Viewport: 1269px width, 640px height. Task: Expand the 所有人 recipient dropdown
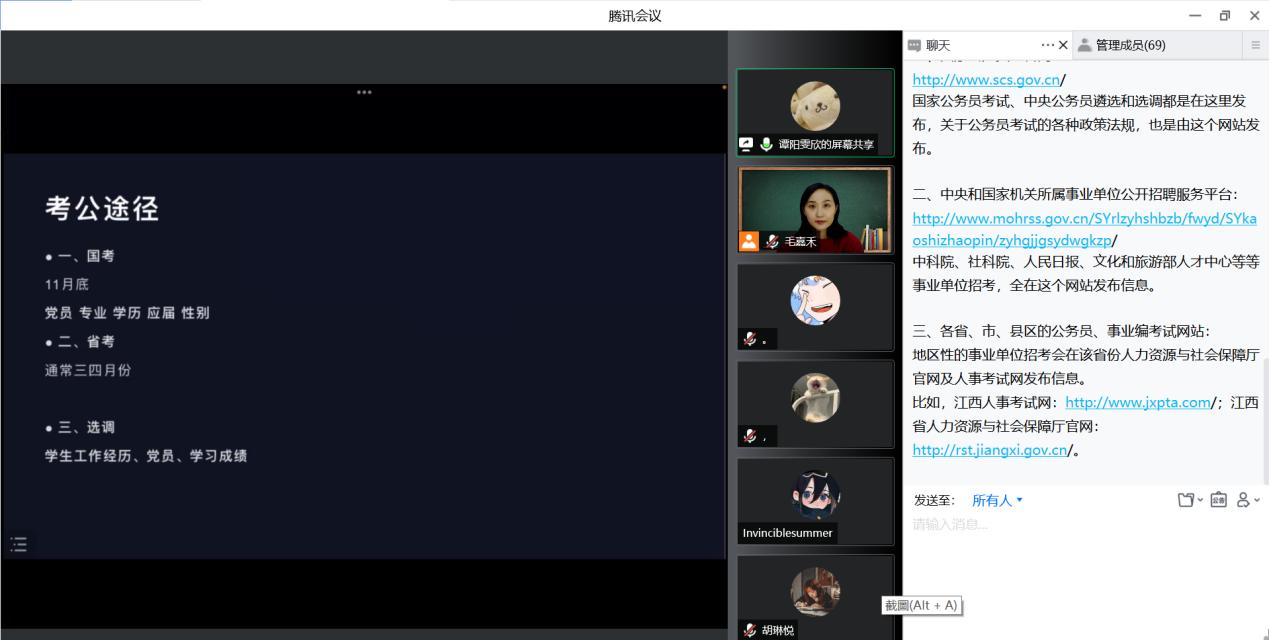point(997,500)
